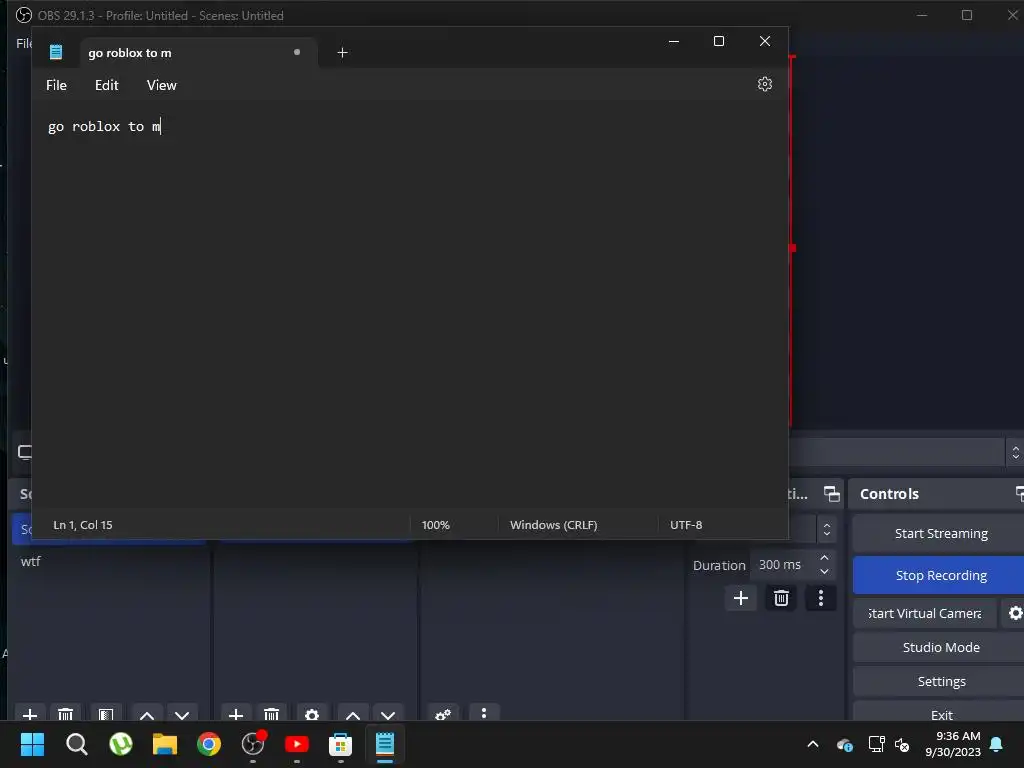
Task: Click Exit in OBS Controls
Action: (x=941, y=713)
